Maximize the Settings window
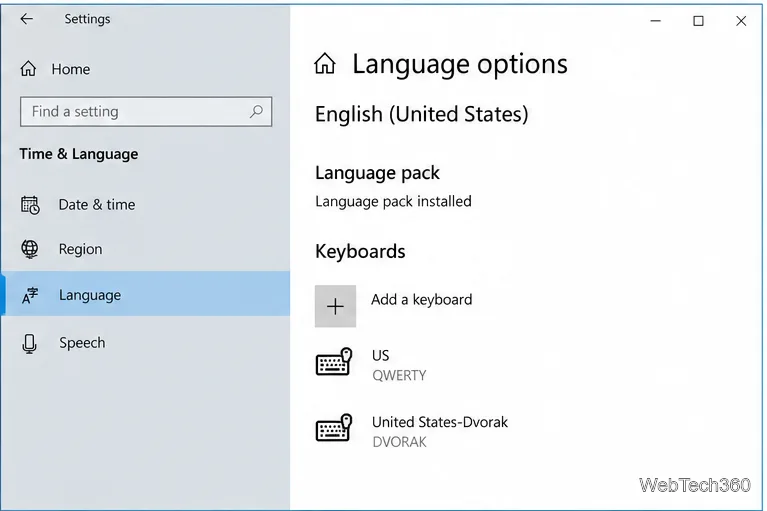 point(698,21)
